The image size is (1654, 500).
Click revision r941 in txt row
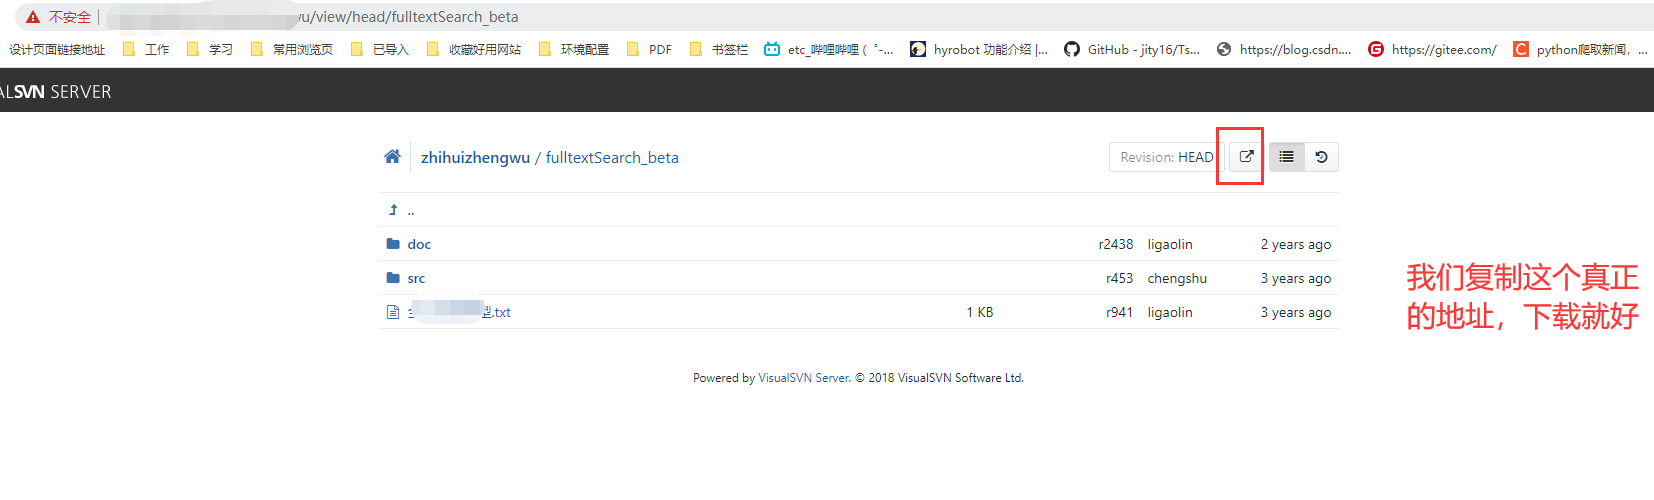point(1120,312)
